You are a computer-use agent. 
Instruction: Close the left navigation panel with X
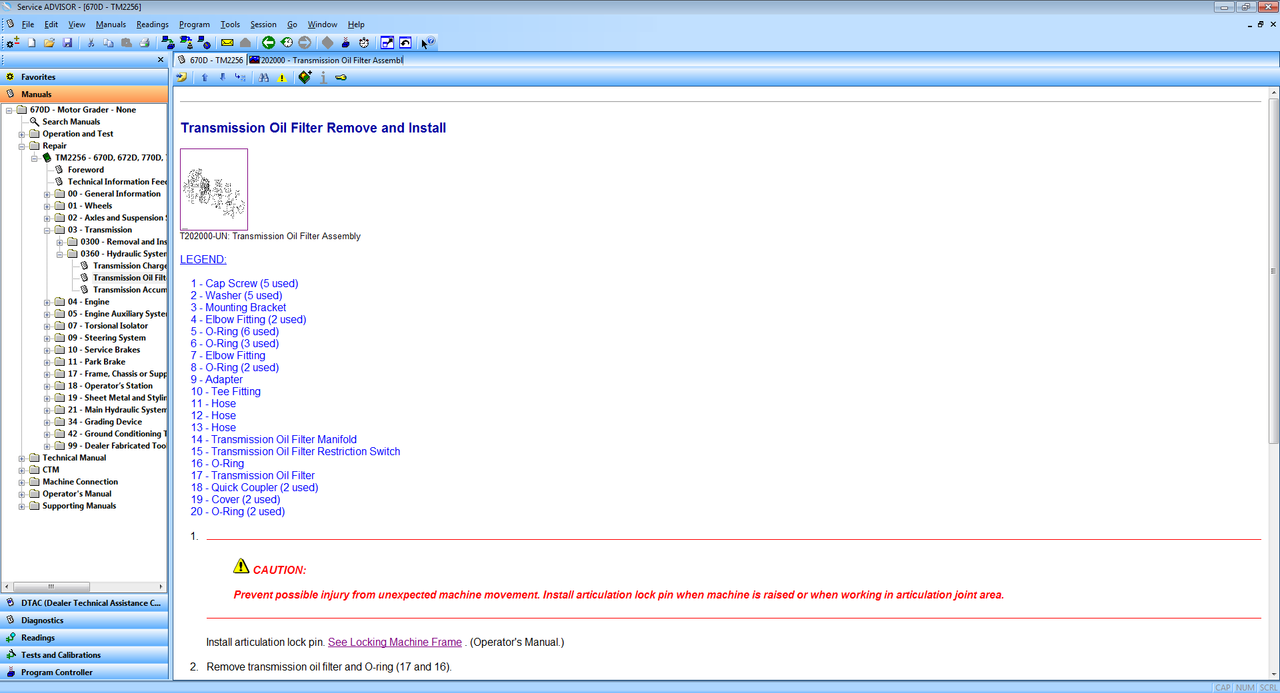[x=160, y=60]
